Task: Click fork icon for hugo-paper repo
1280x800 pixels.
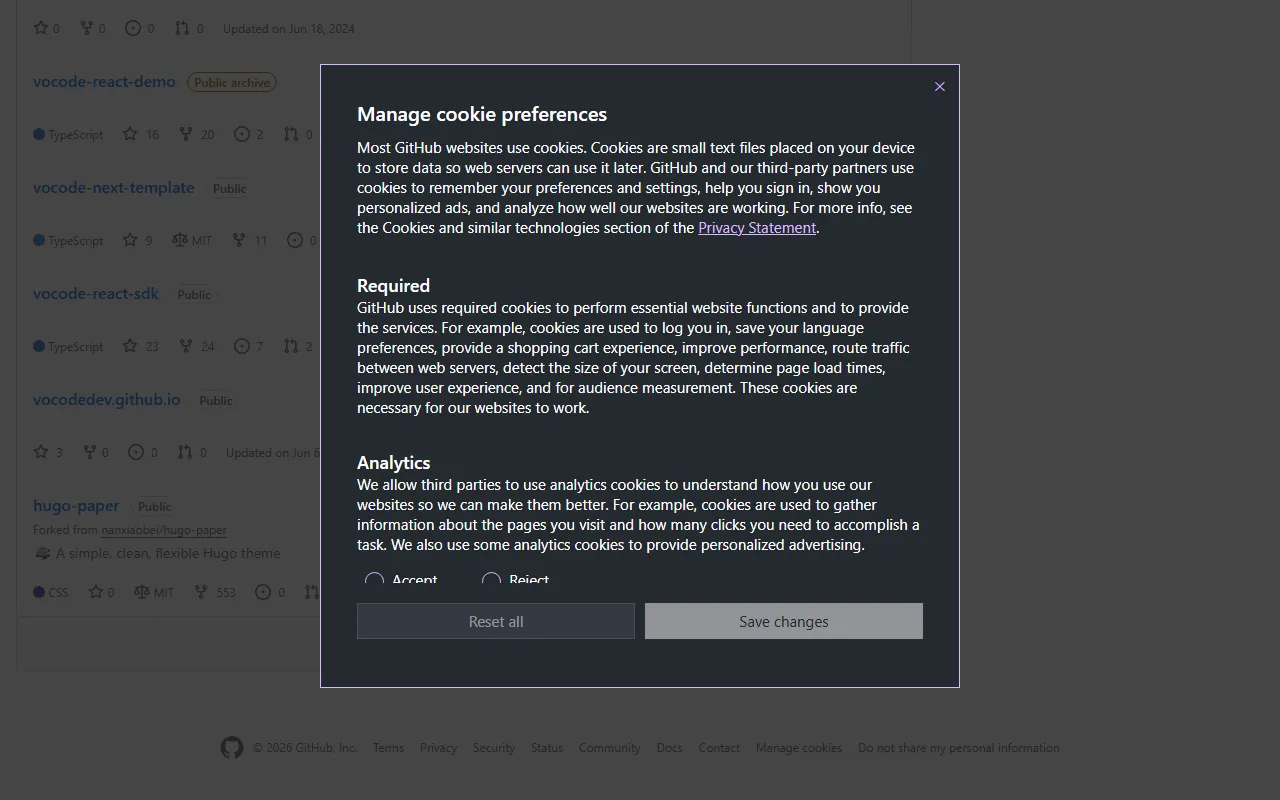Action: 201,592
